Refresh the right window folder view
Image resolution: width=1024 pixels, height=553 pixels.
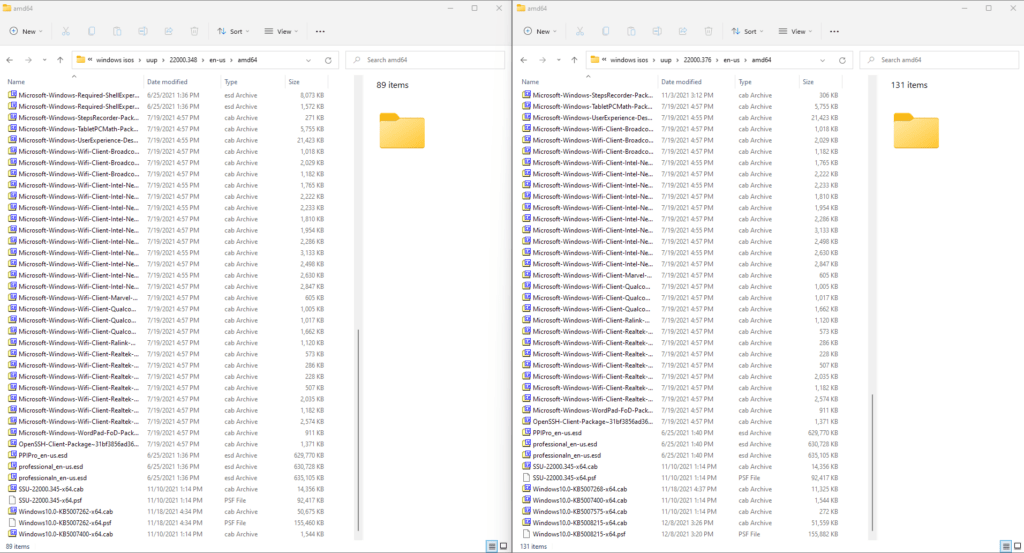pyautogui.click(x=842, y=60)
